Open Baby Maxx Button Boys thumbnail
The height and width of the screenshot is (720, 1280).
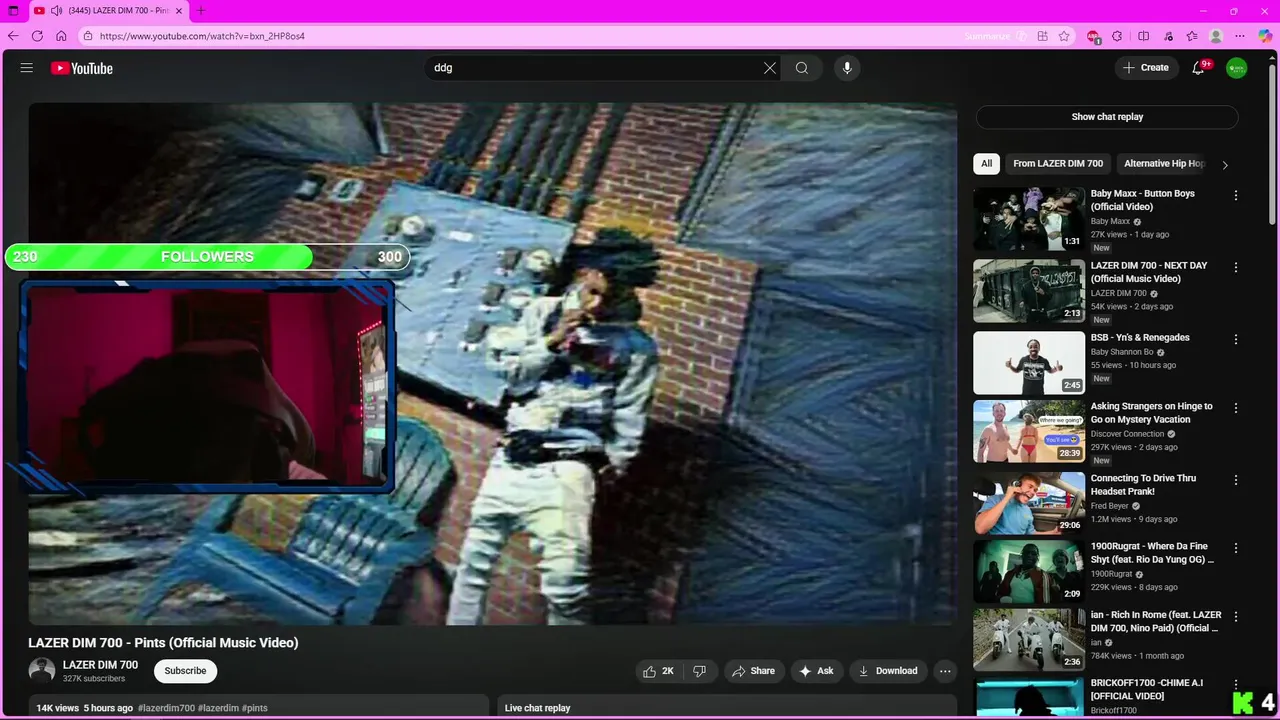[x=1029, y=219]
